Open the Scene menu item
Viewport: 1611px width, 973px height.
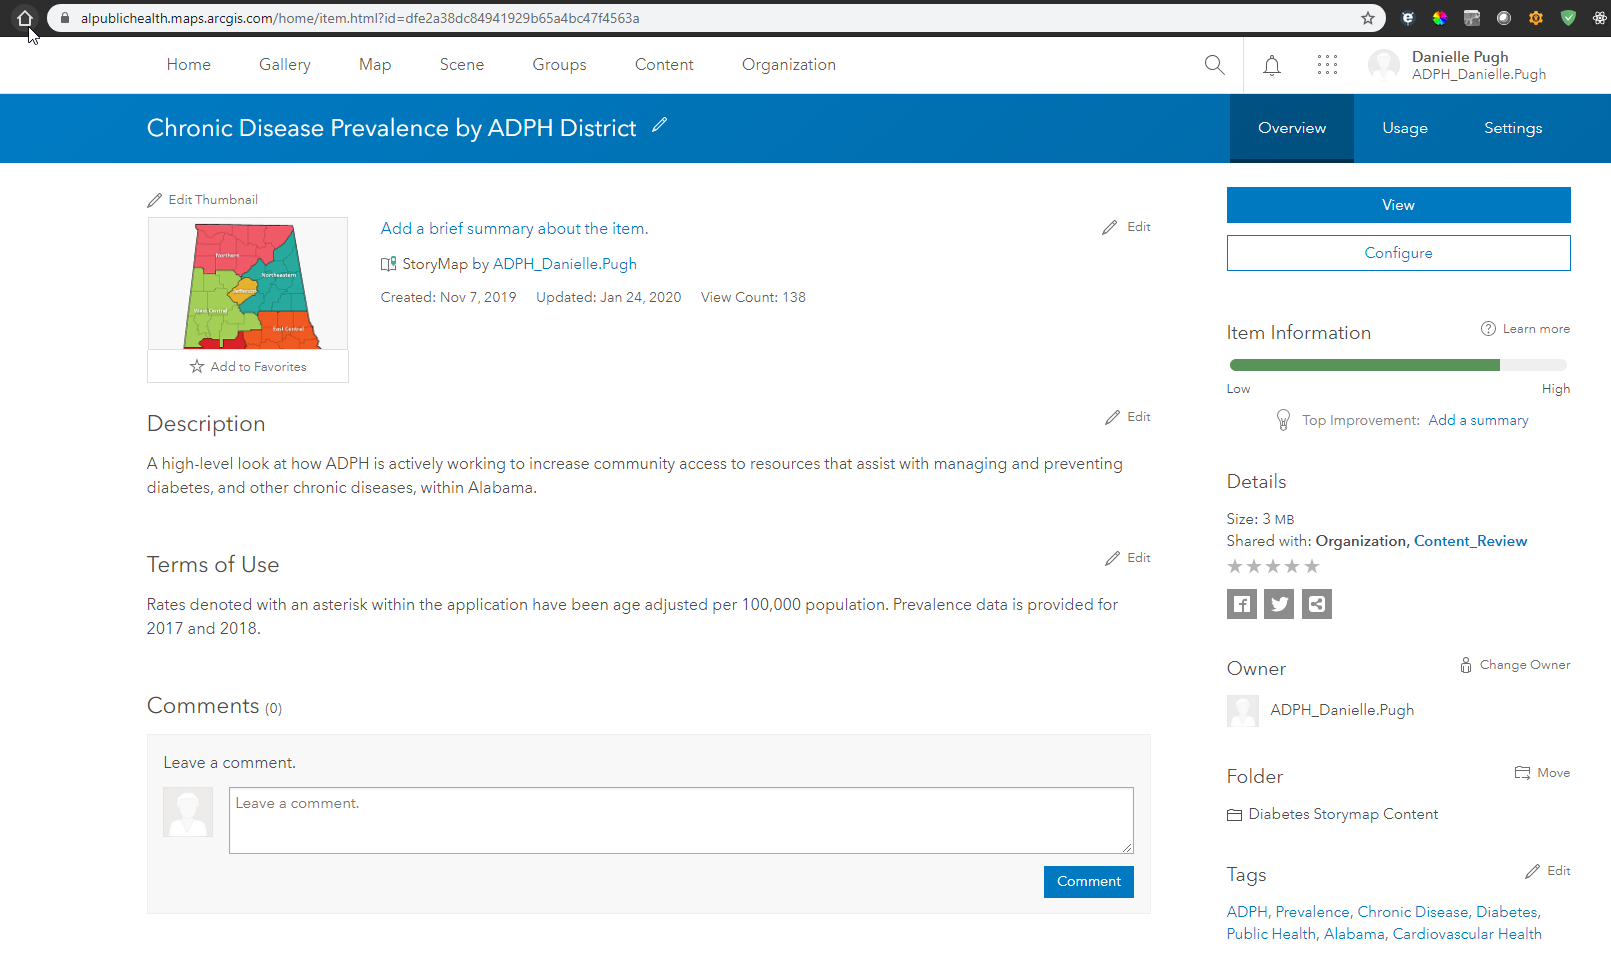point(462,65)
